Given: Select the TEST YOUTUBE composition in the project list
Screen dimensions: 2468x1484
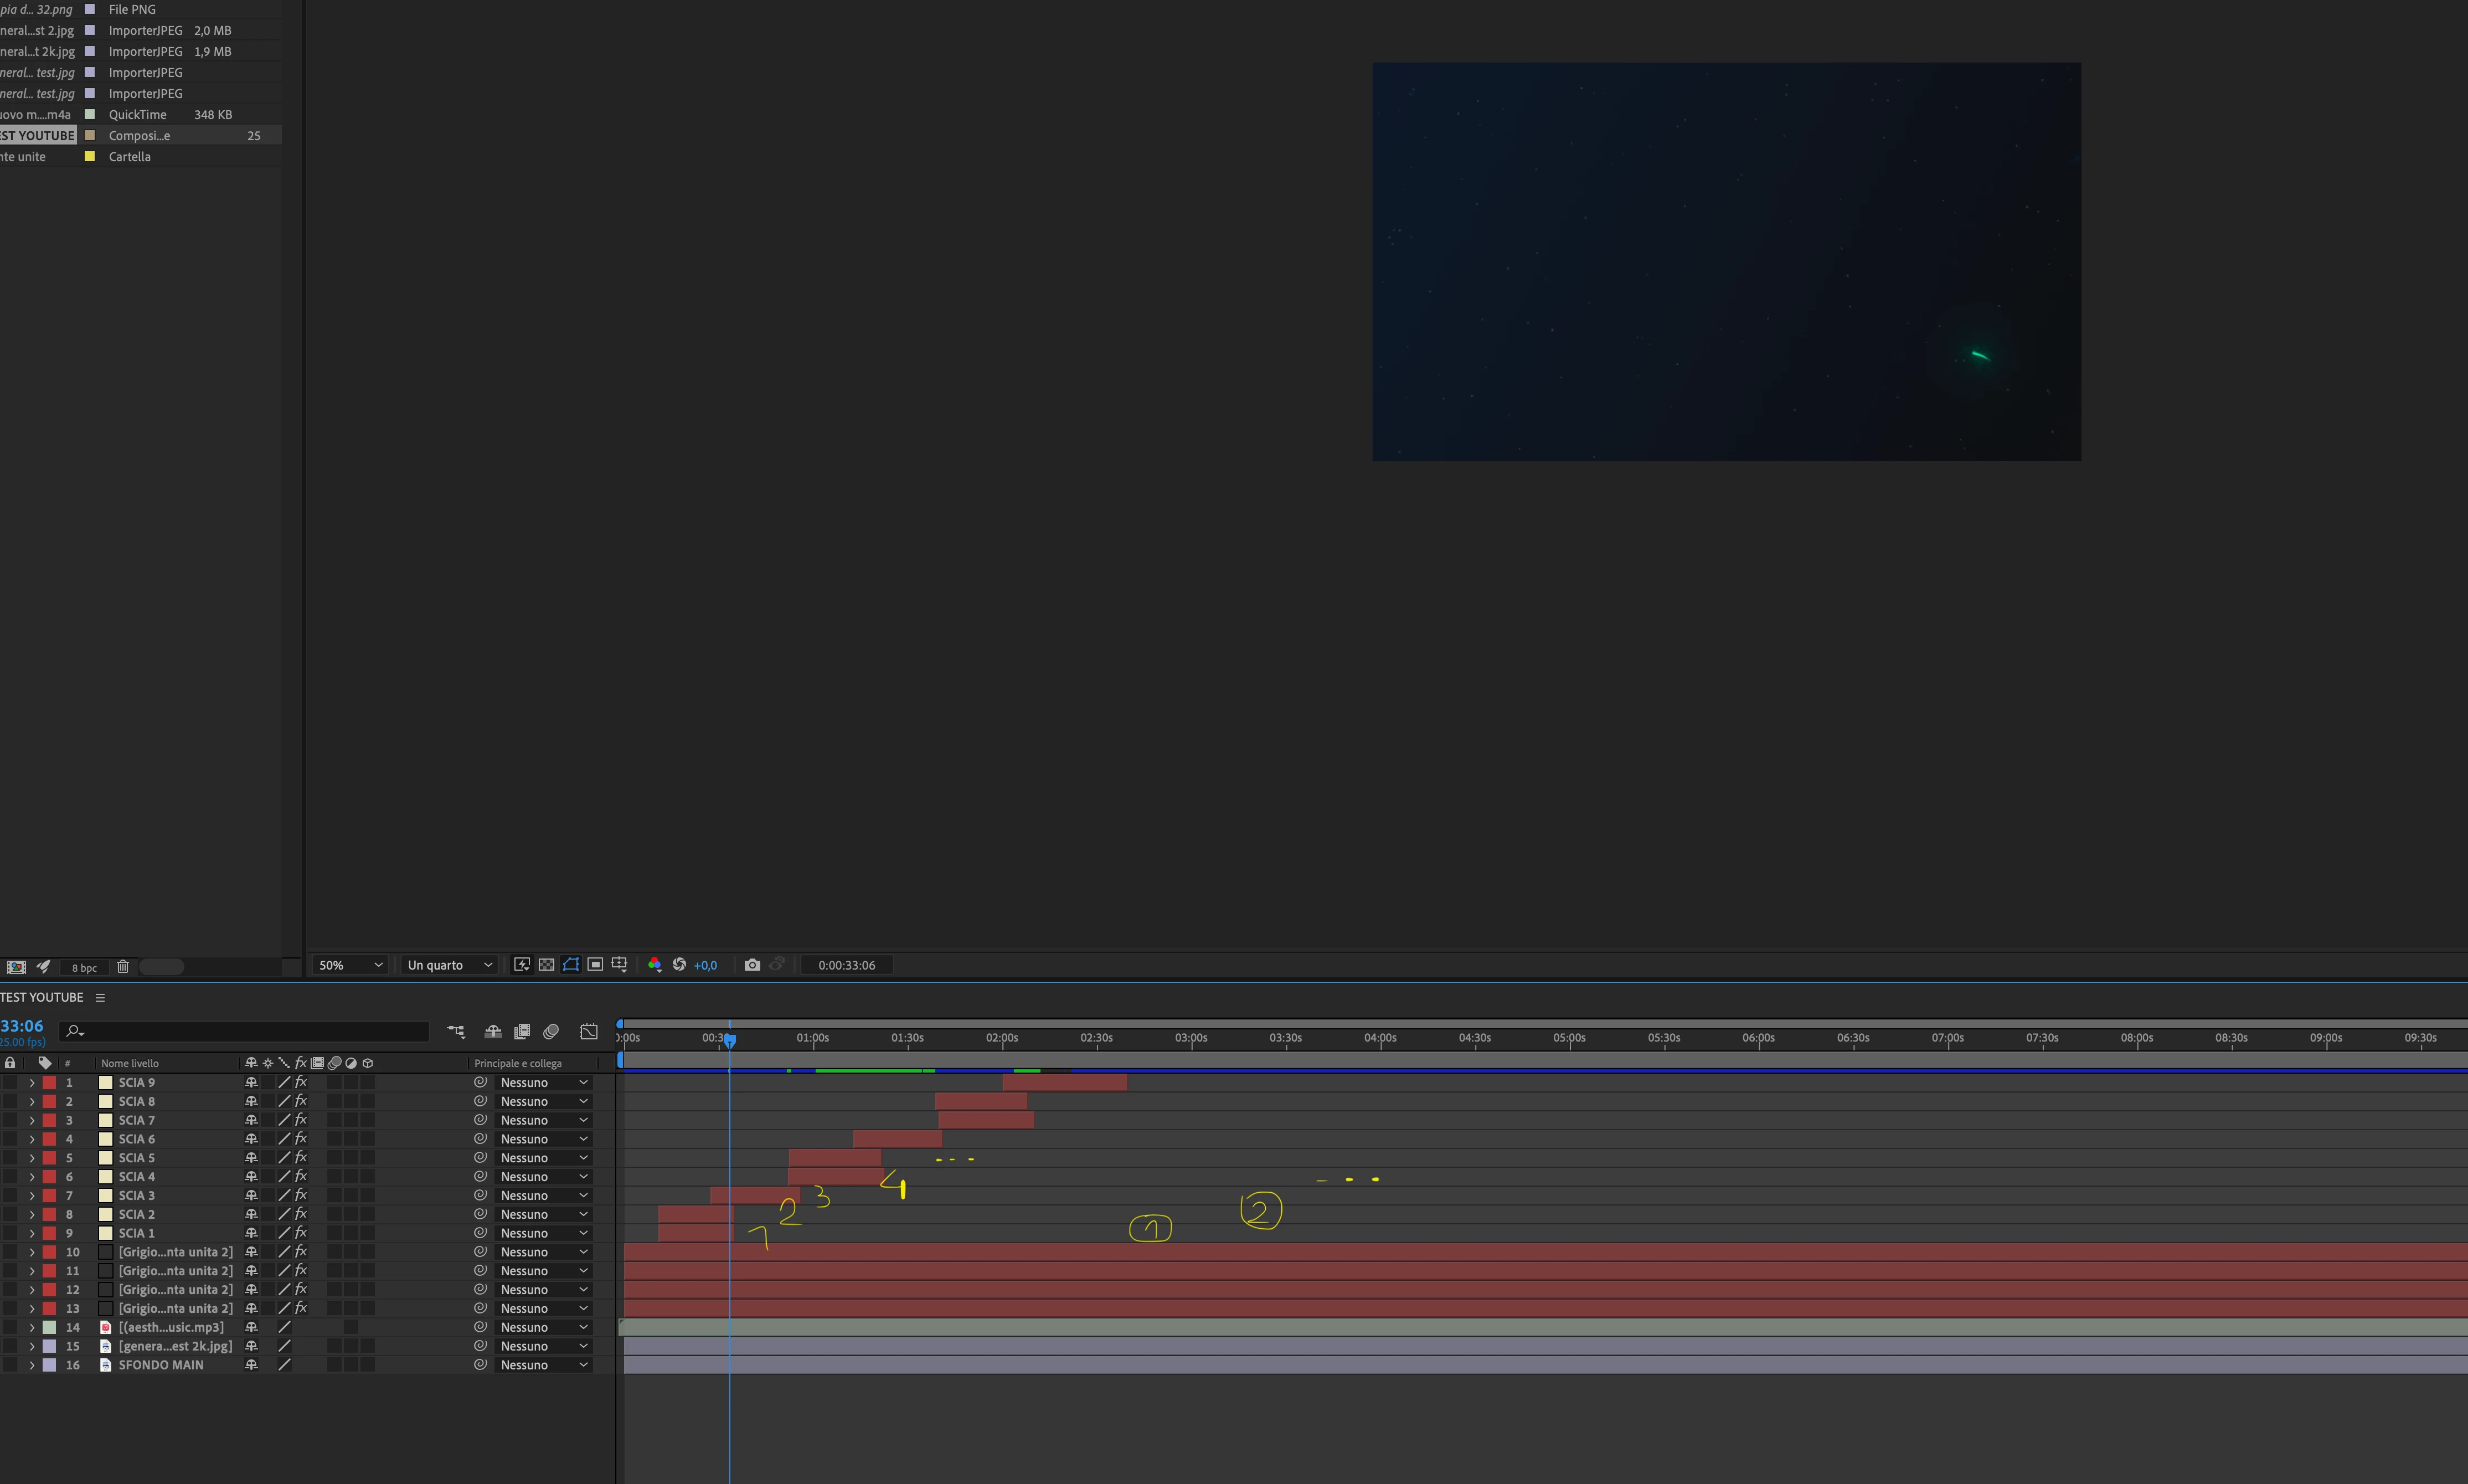Looking at the screenshot, I should pos(38,136).
